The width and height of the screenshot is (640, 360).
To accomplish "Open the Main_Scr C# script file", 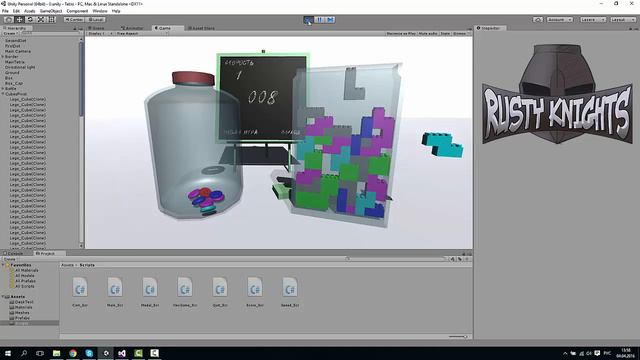I will pos(115,291).
